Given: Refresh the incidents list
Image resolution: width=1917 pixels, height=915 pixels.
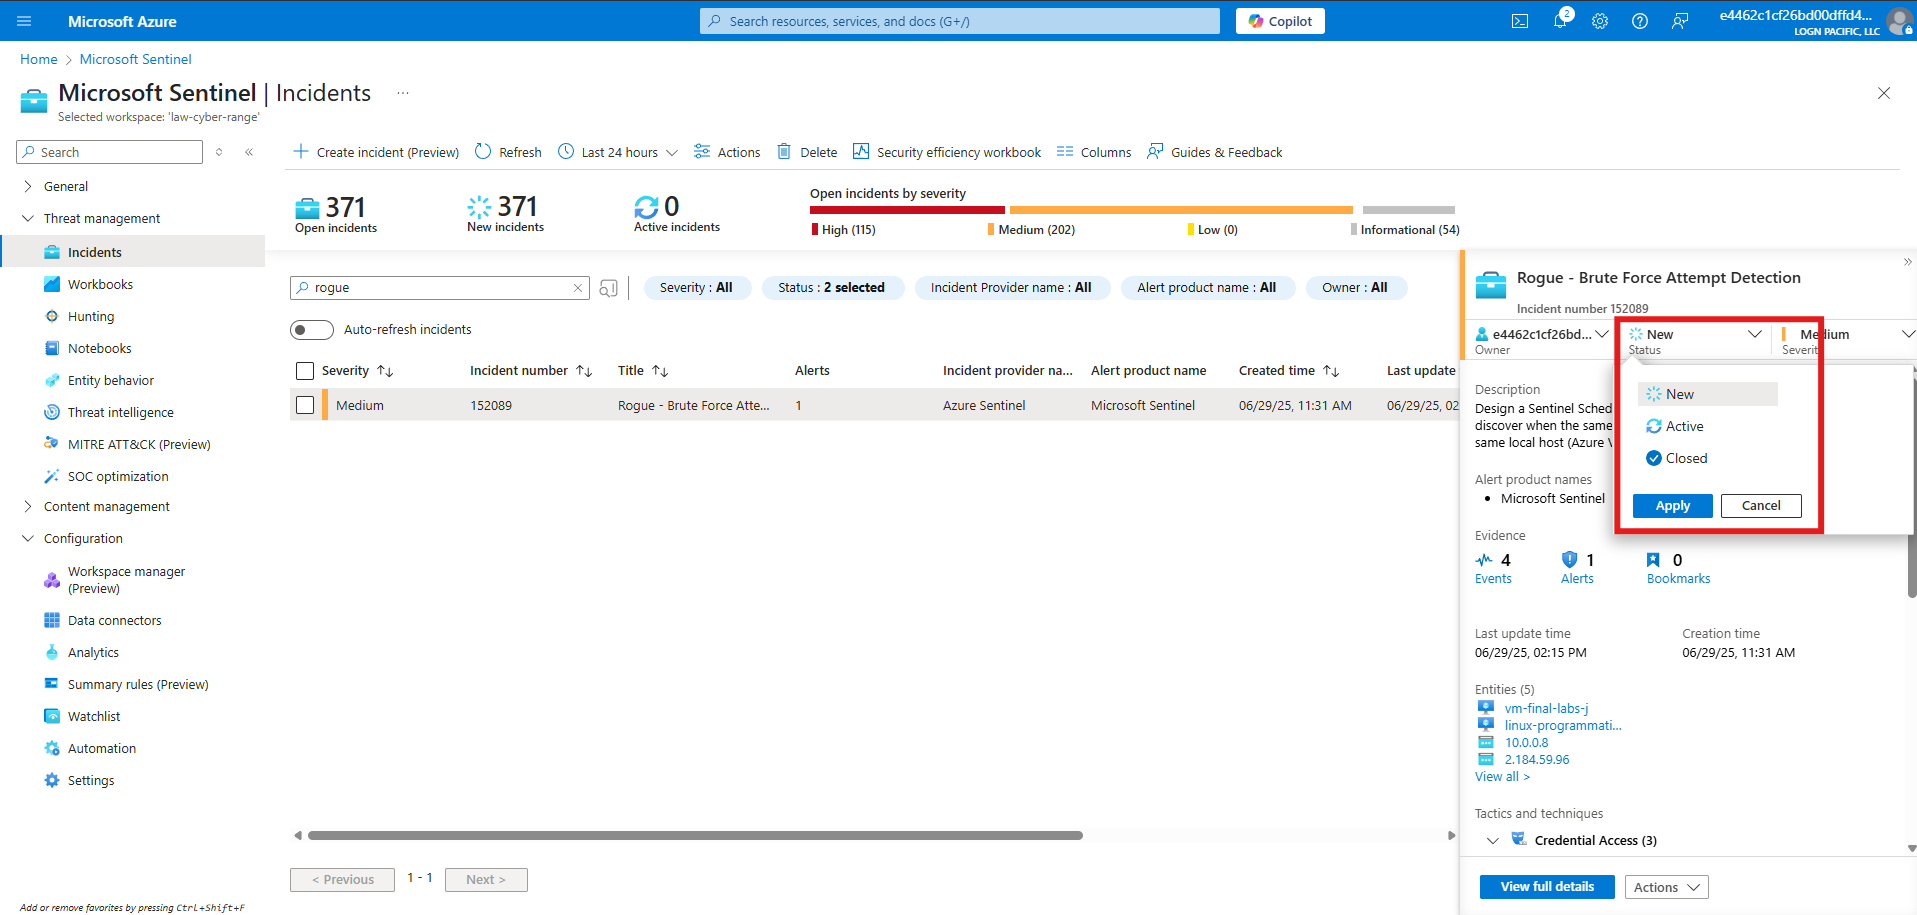Looking at the screenshot, I should pyautogui.click(x=508, y=152).
